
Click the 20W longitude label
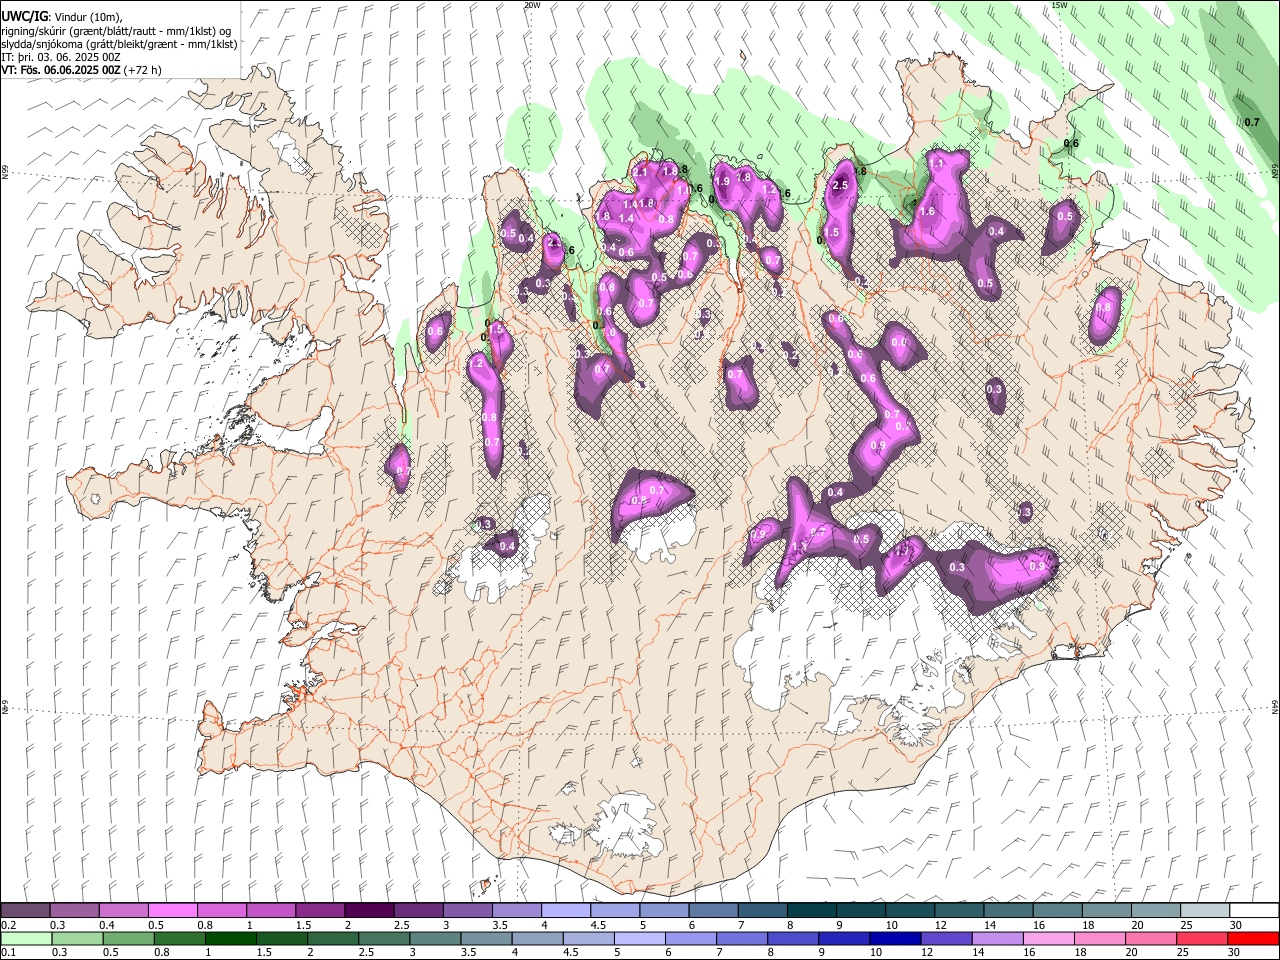532,5
